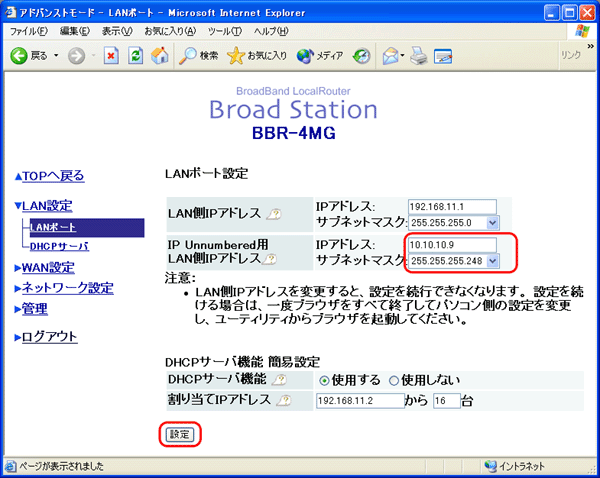Open the お気に入り(A) menu
This screenshot has height=478, width=600.
[x=170, y=31]
